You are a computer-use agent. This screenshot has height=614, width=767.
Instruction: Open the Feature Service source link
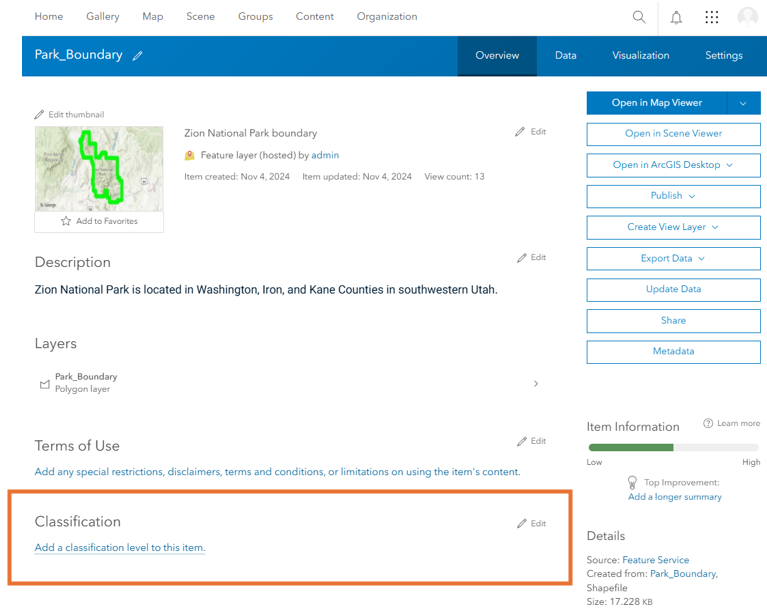655,560
